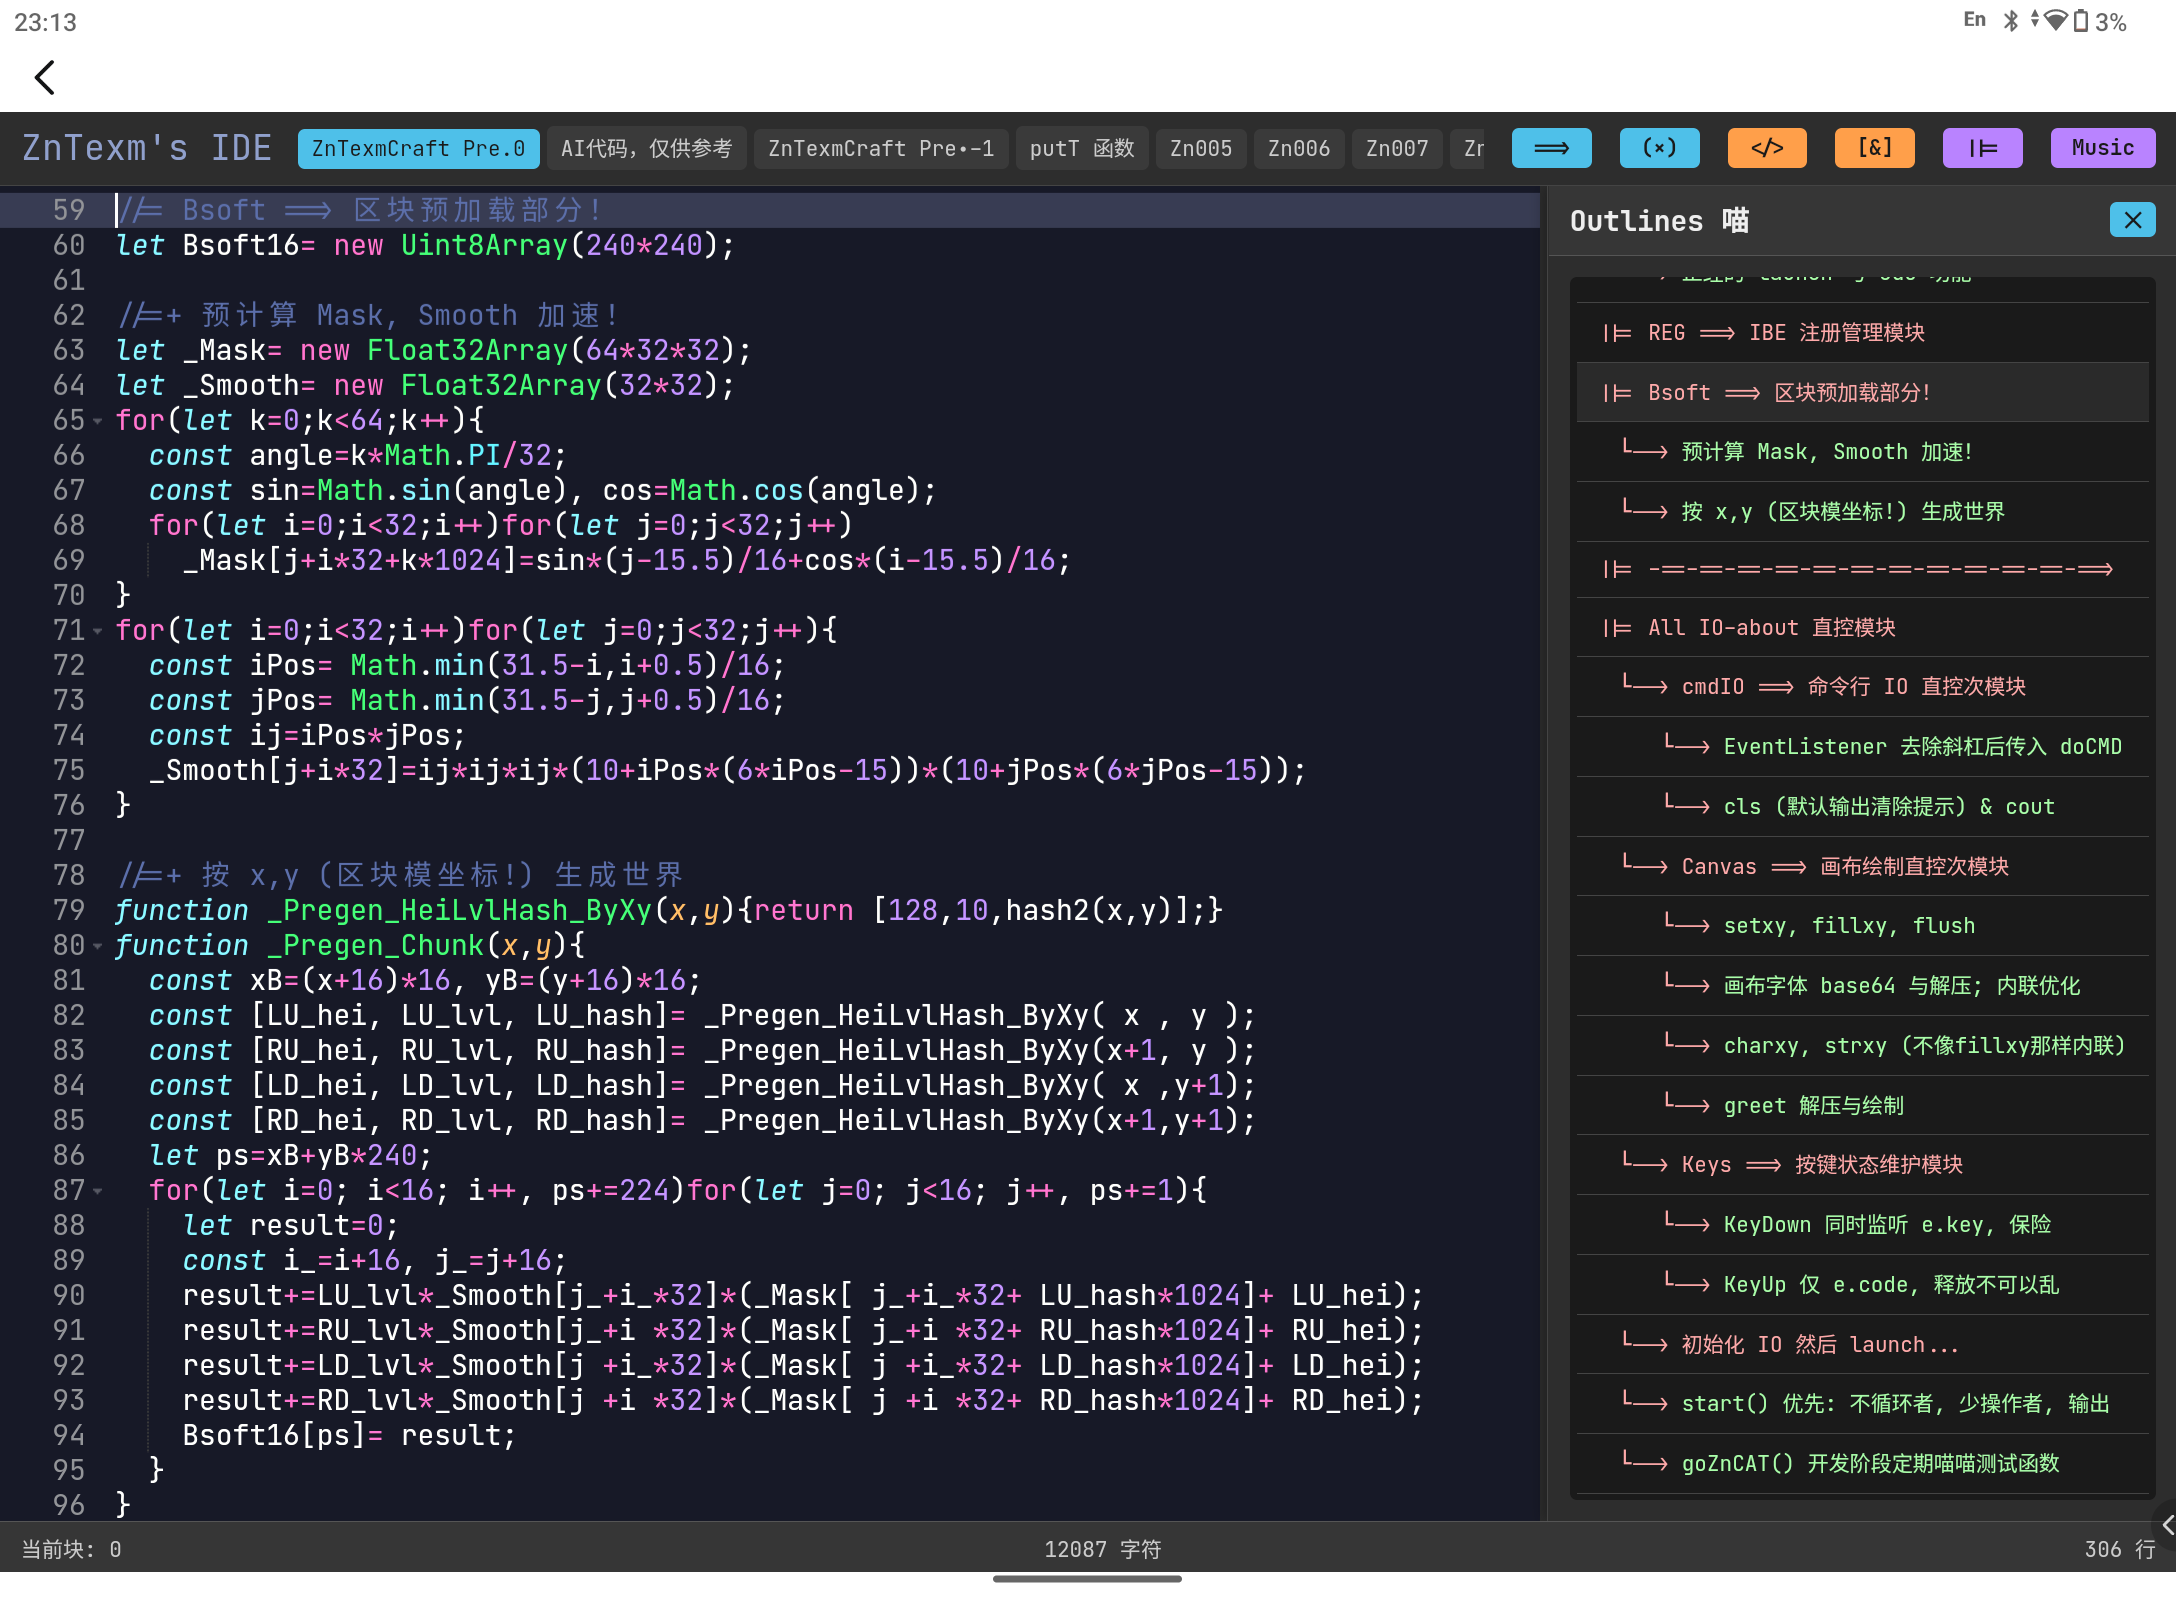
Task: Click the 12087 字符 status count
Action: click(1102, 1549)
